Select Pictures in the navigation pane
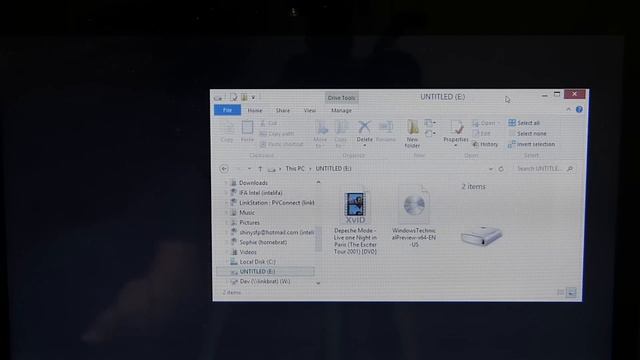The height and width of the screenshot is (360, 640). point(249,222)
